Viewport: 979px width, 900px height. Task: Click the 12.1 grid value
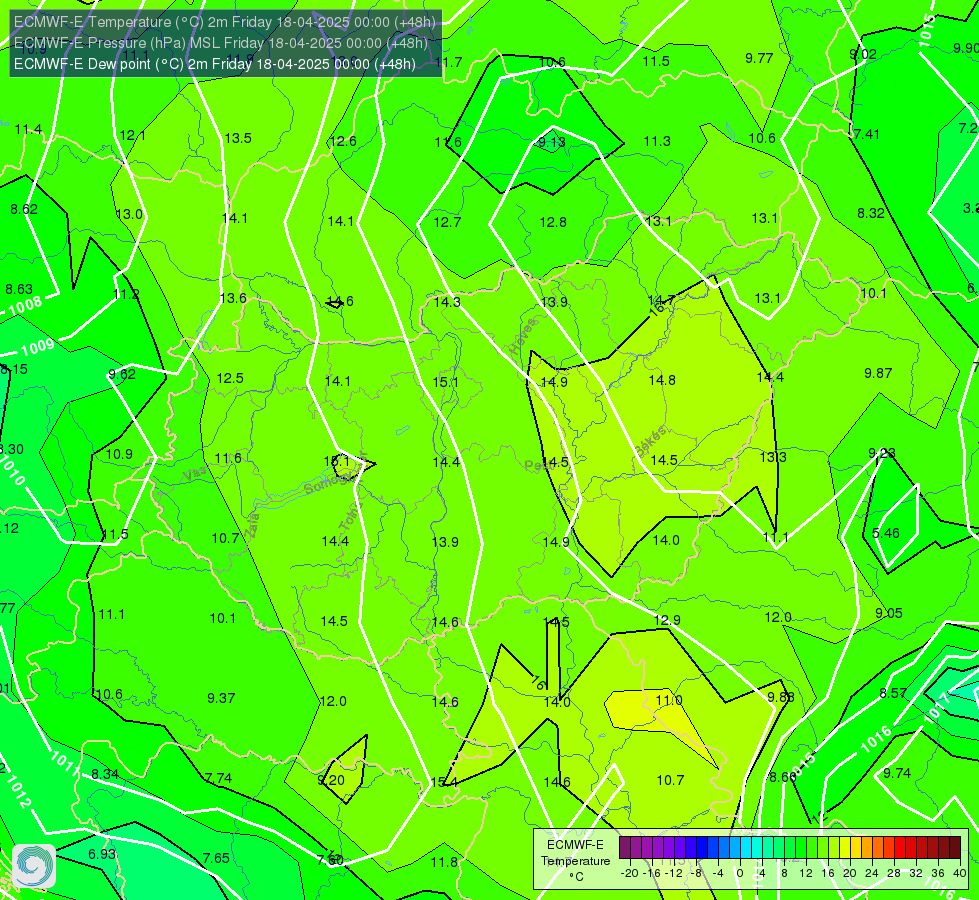132,136
